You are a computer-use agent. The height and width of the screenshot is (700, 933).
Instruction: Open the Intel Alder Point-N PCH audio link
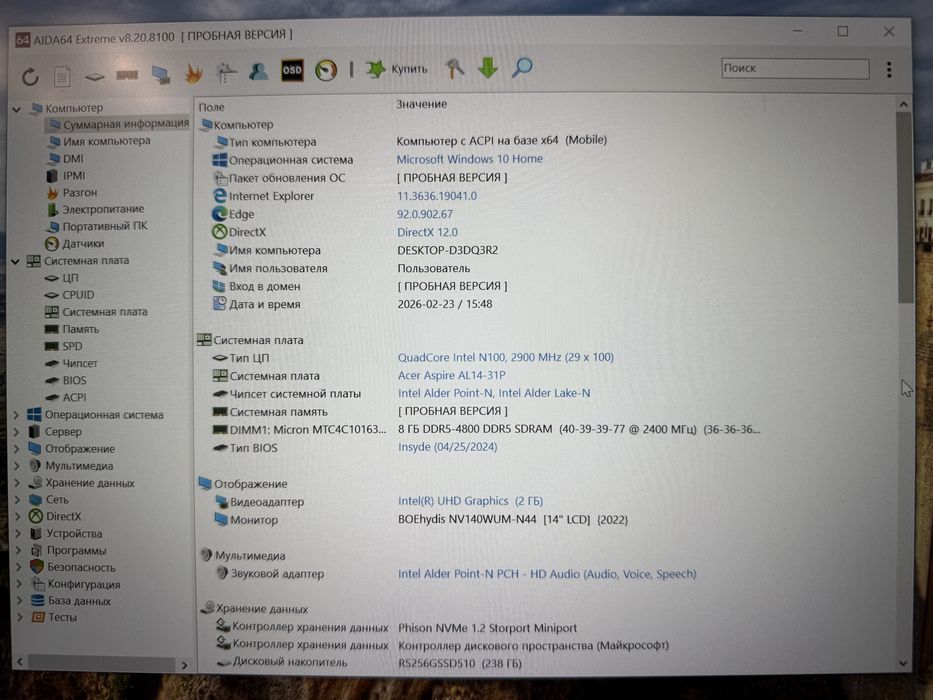[547, 574]
